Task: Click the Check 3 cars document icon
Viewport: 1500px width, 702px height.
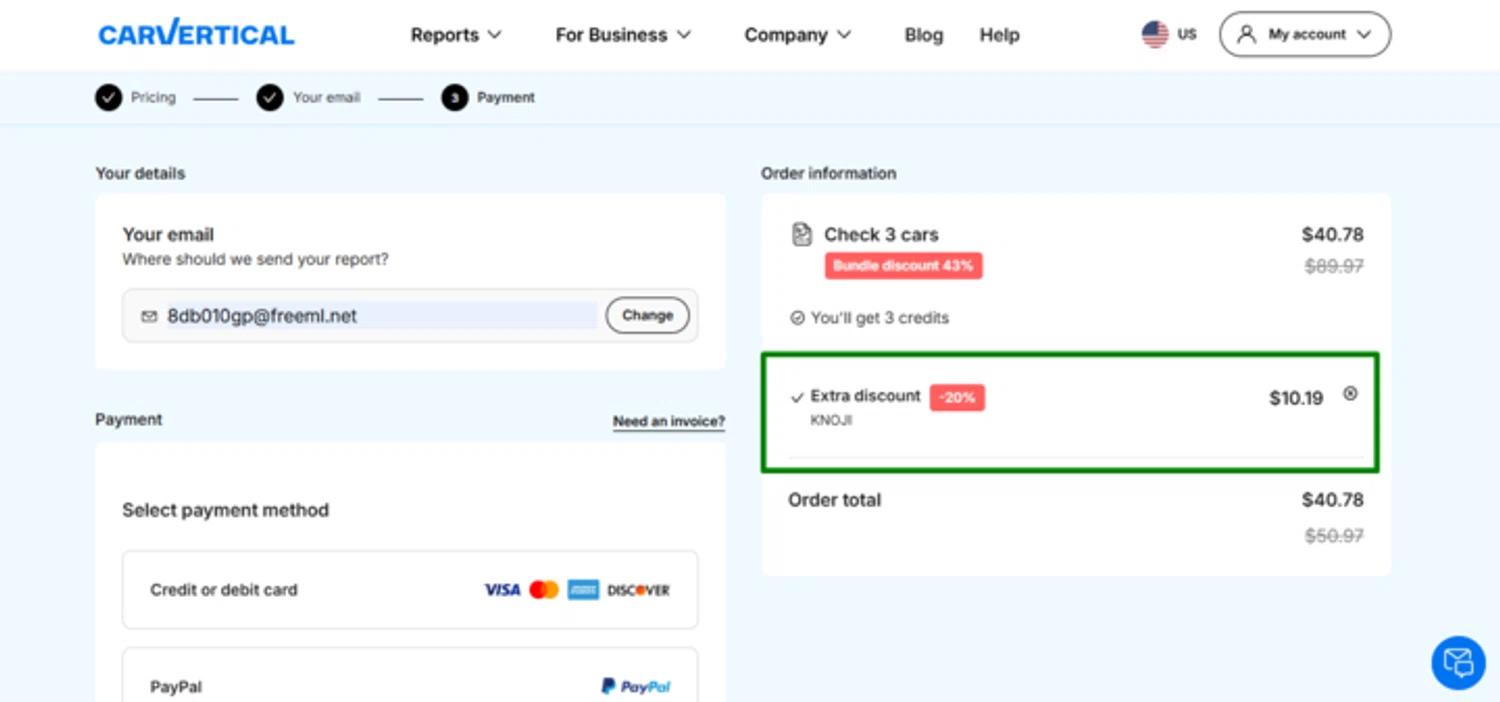Action: [802, 234]
